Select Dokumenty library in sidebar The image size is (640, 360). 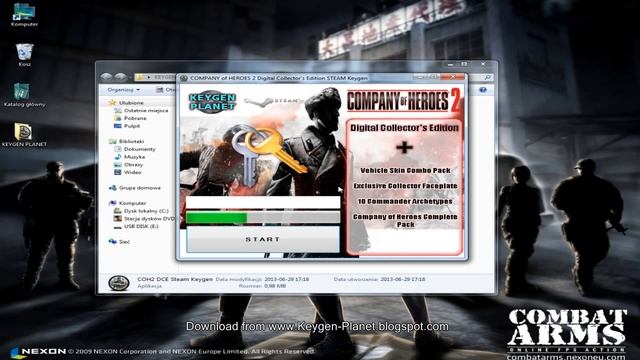(140, 149)
